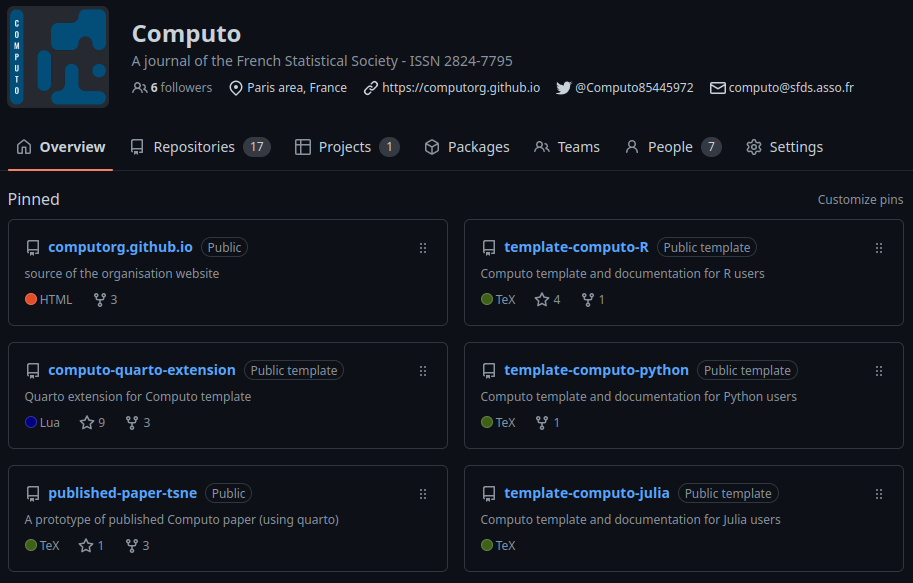This screenshot has width=913, height=583.
Task: Open the Settings tab with gear icon
Action: click(784, 147)
